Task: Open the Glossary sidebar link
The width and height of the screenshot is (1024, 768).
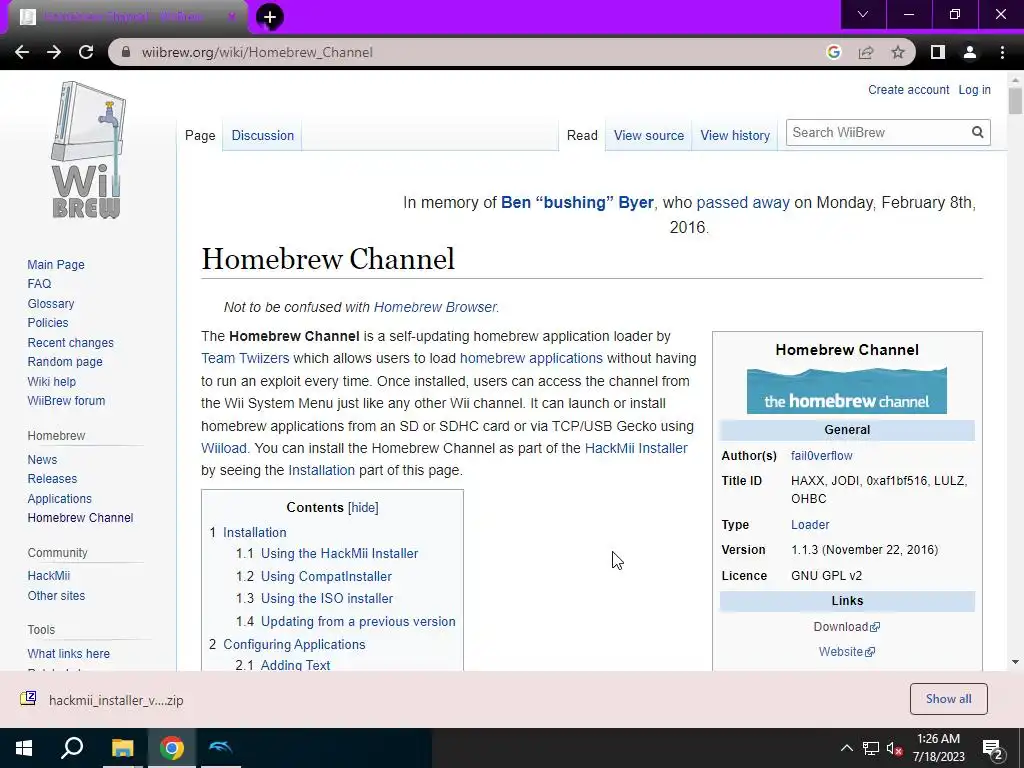Action: [x=51, y=304]
